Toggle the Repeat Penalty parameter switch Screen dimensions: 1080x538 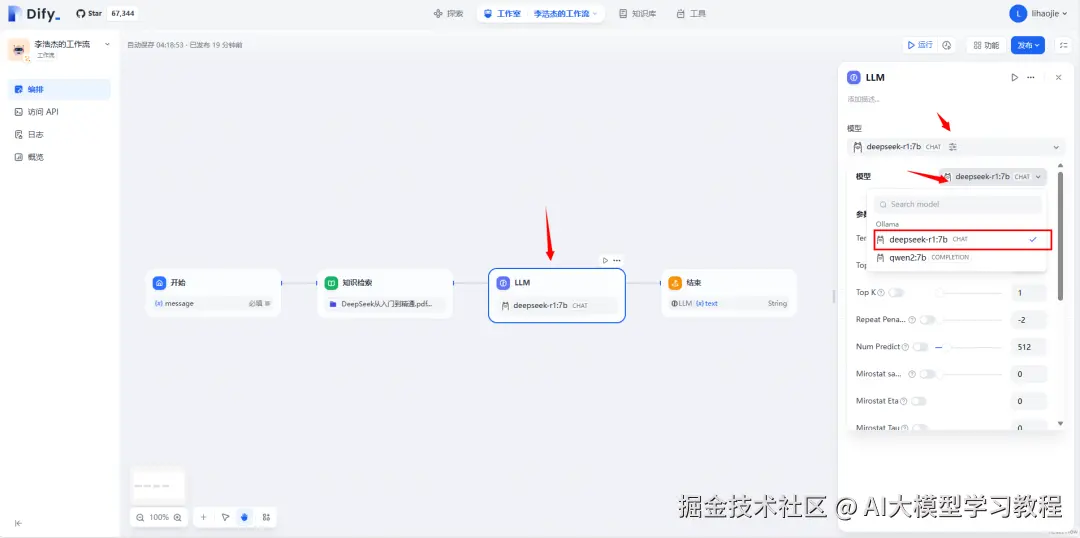928,320
